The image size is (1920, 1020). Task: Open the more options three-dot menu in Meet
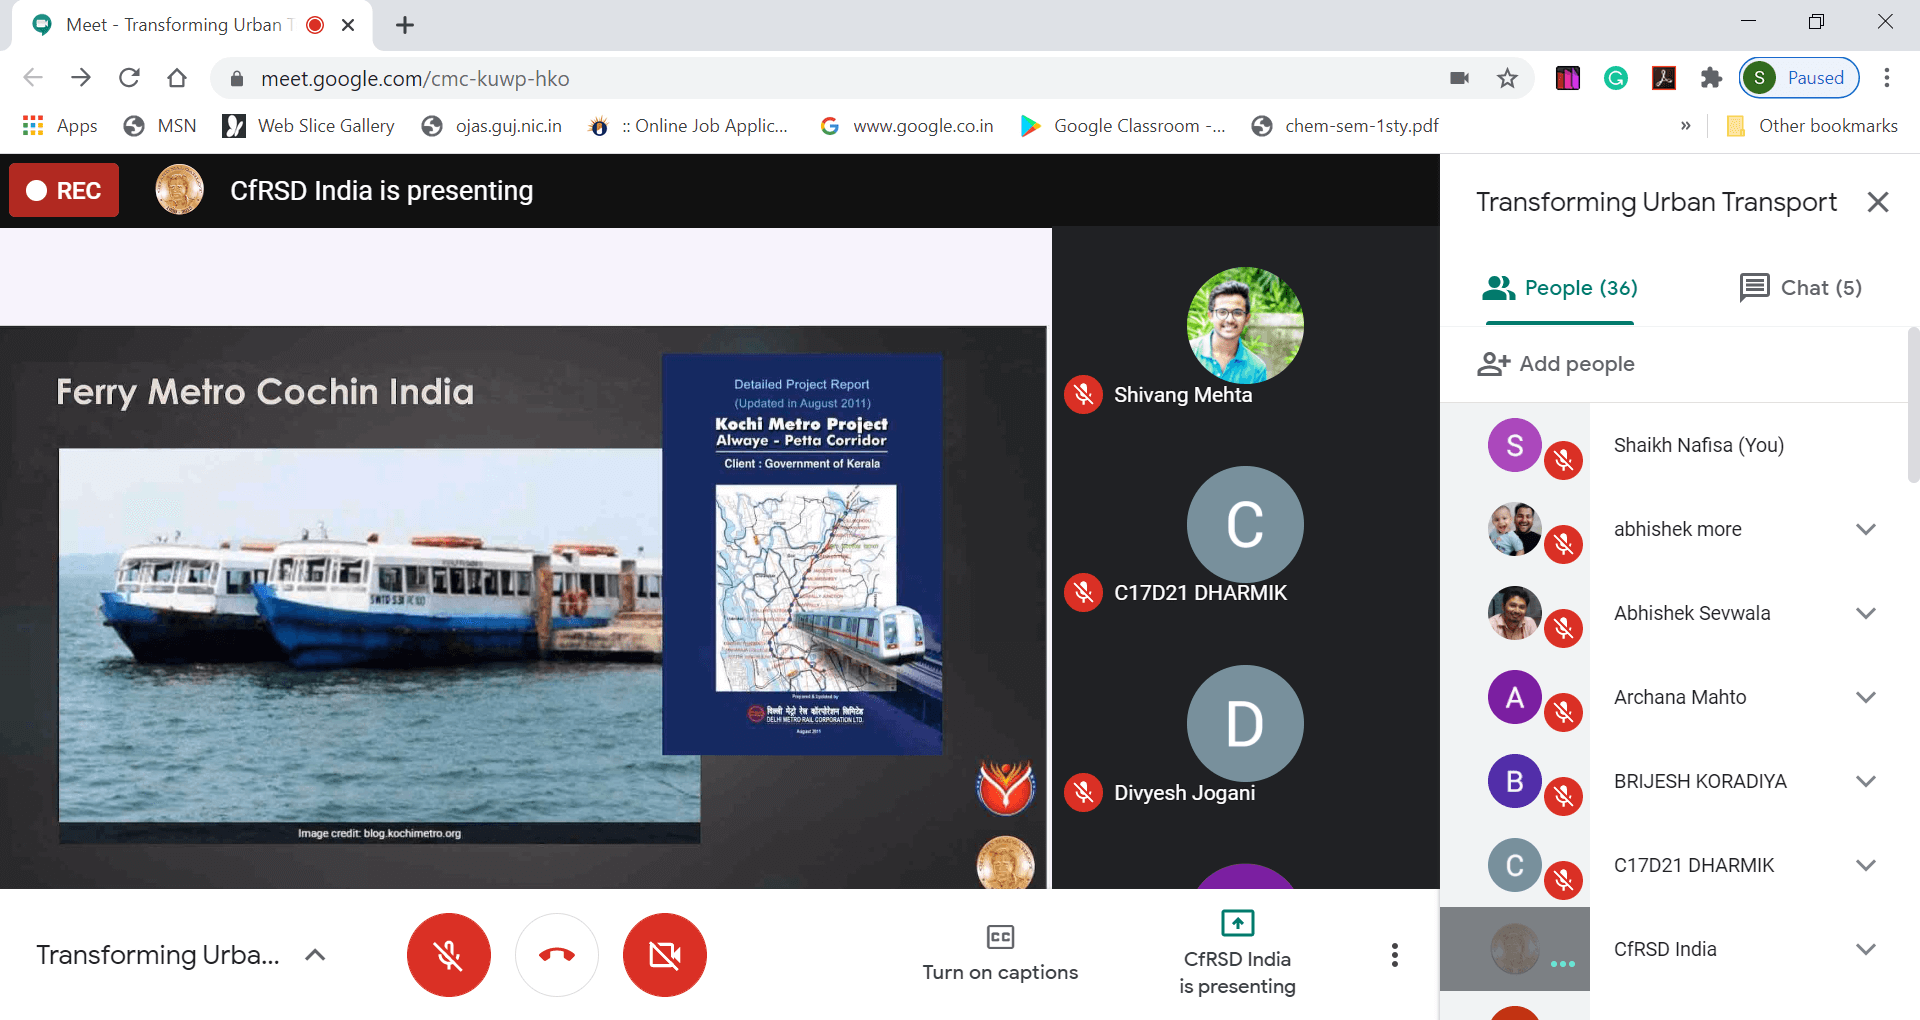[1394, 955]
